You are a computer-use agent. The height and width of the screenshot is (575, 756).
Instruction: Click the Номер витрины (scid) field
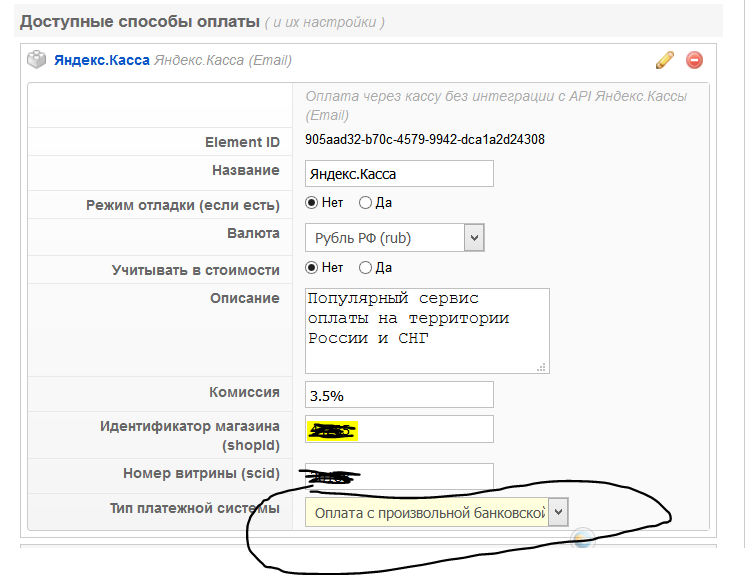(x=399, y=476)
